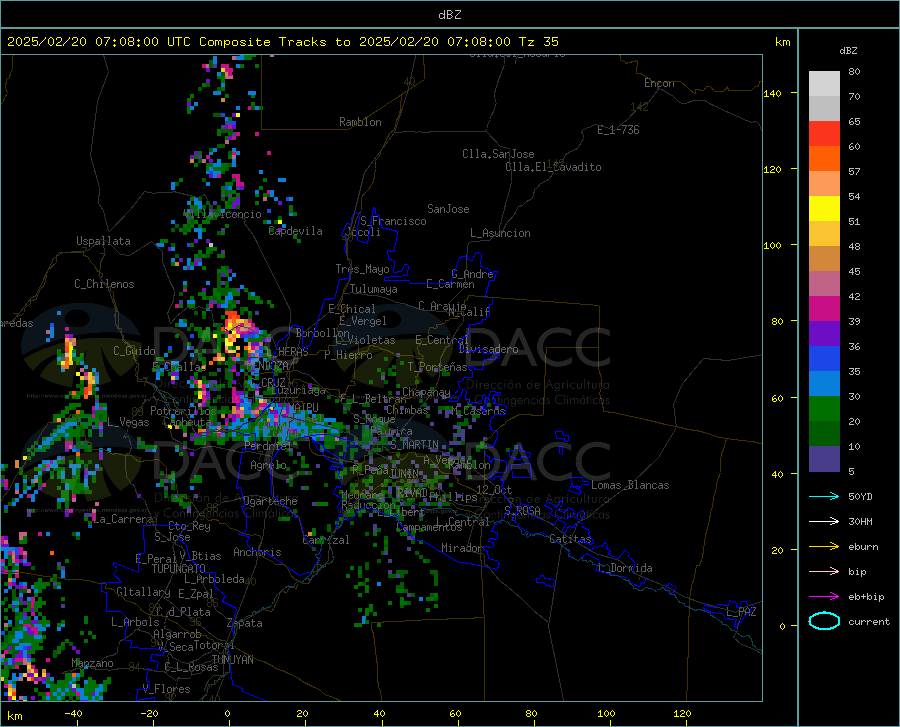Click the TUPUNGATO map label

[179, 569]
